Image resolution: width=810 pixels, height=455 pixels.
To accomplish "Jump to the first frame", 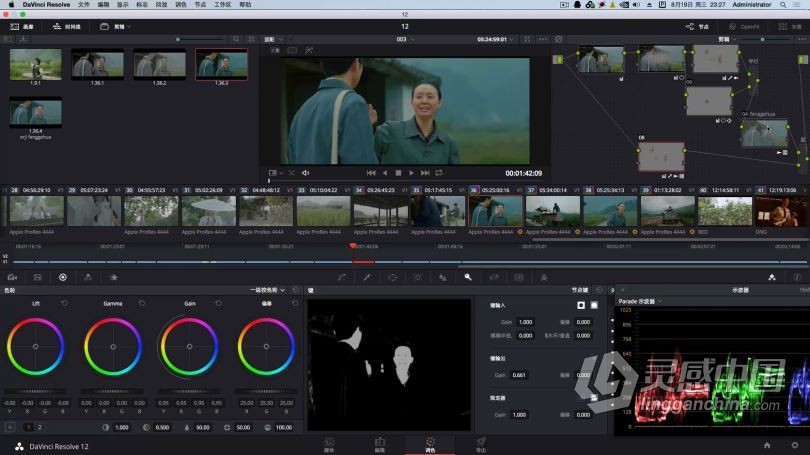I will tap(371, 173).
